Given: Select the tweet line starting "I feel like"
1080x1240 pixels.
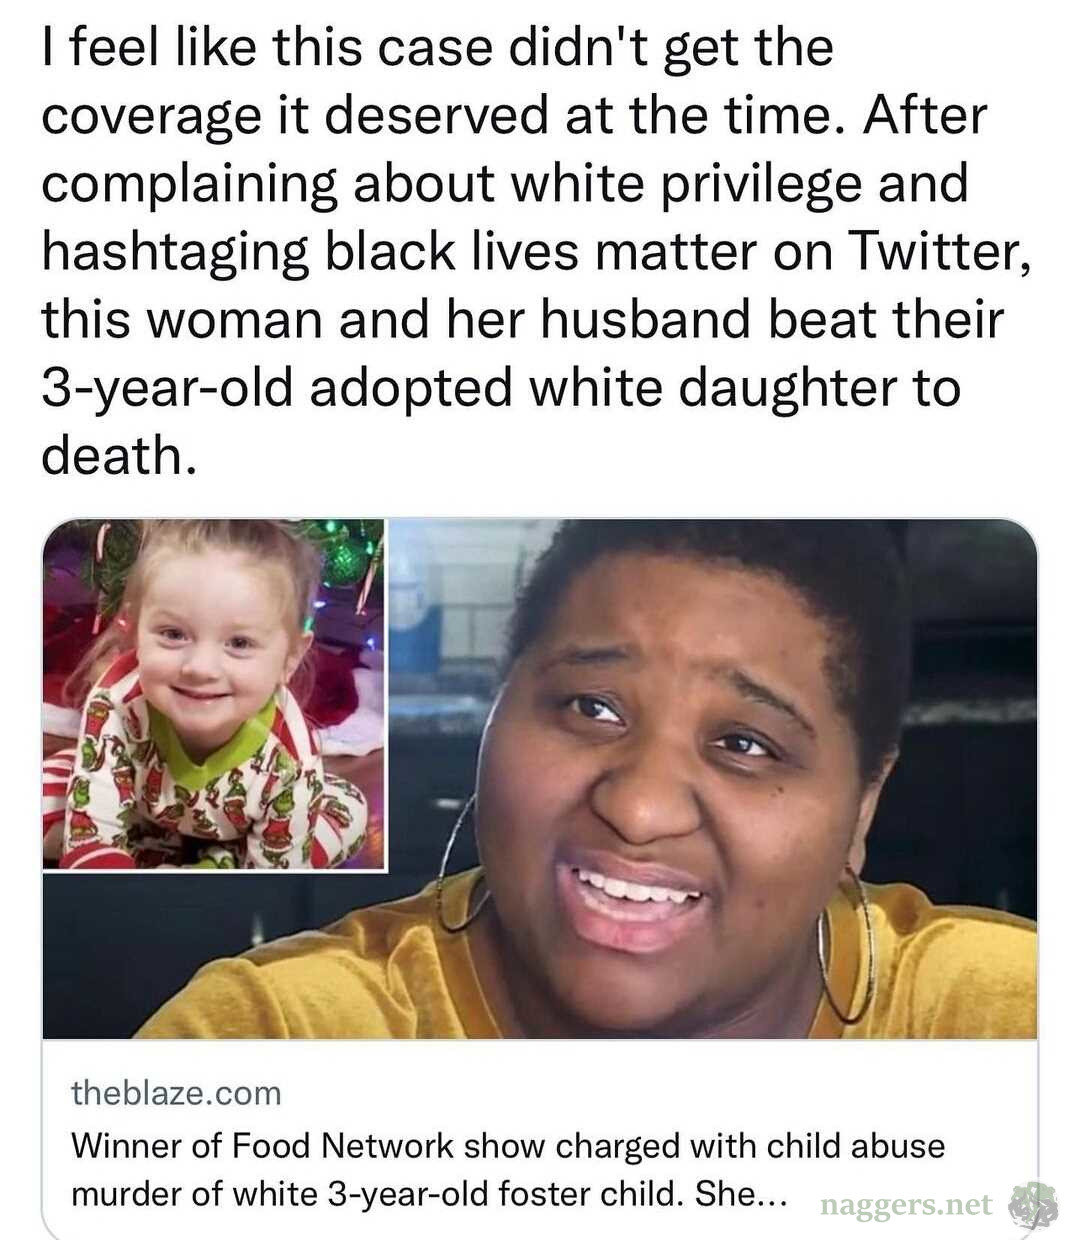Looking at the screenshot, I should [437, 47].
